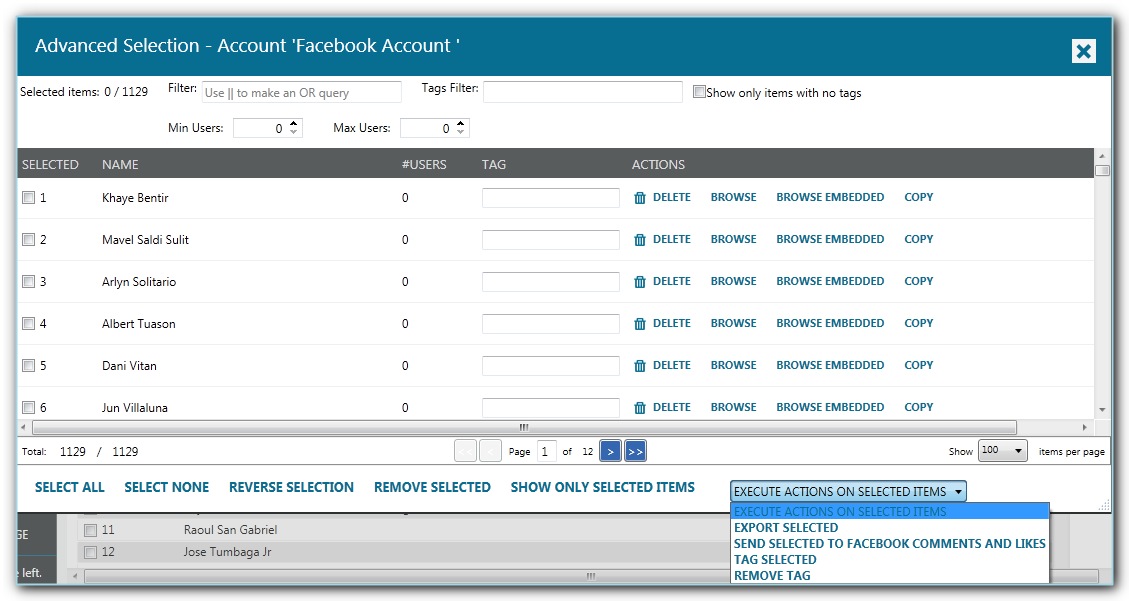1129x601 pixels.
Task: Click the trash icon for Mavel Saldi Sulit
Action: click(639, 240)
